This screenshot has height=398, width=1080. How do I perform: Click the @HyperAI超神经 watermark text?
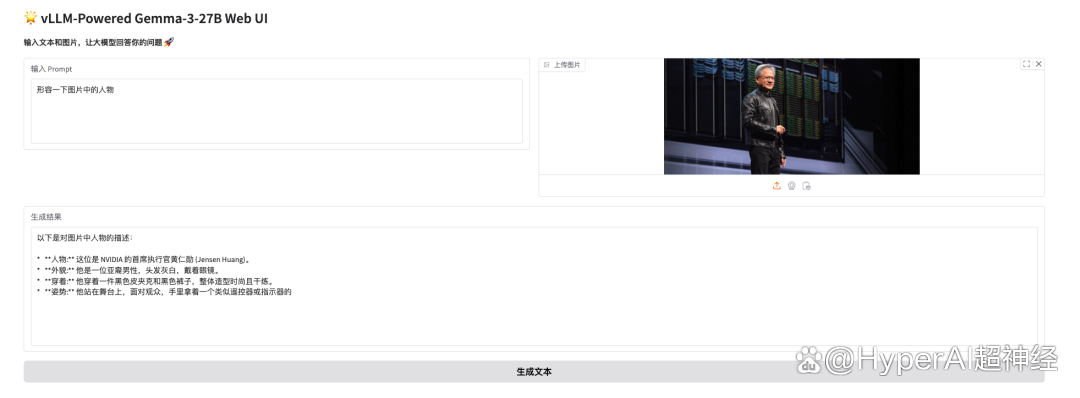tap(941, 359)
